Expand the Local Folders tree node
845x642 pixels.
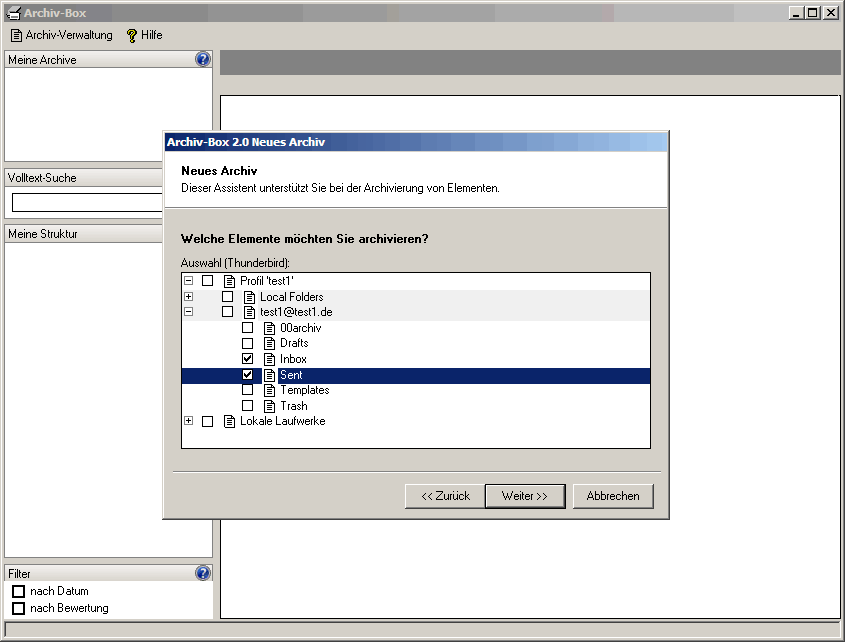[x=188, y=297]
